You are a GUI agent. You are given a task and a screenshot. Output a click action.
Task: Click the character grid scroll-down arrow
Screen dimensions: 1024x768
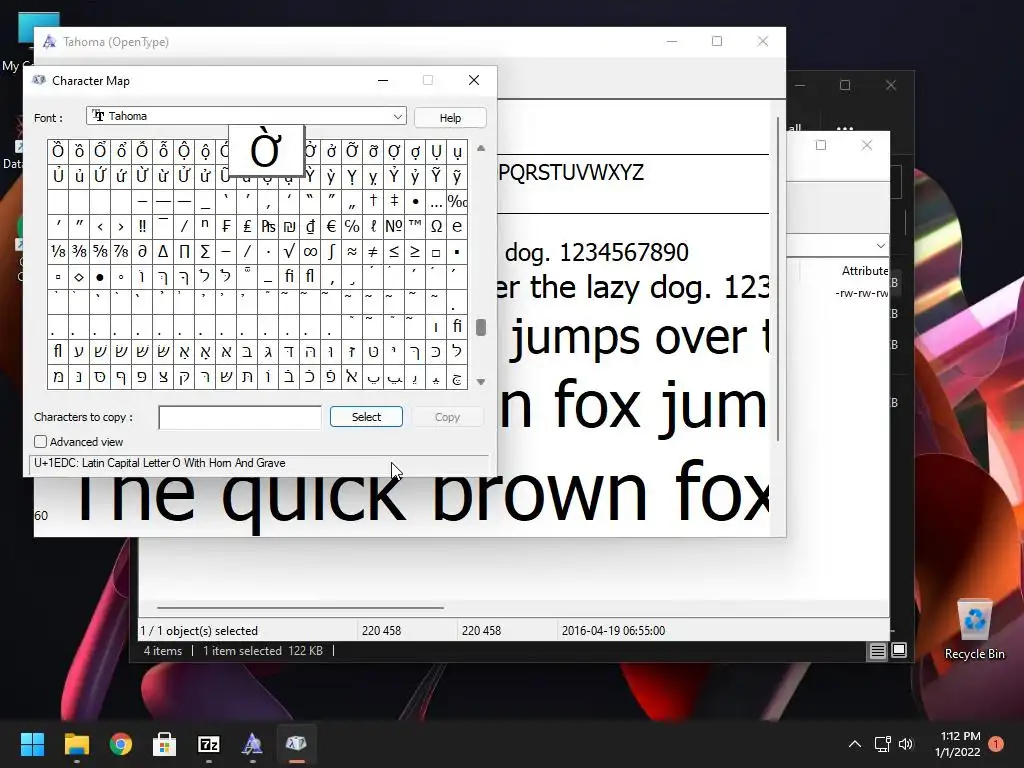pos(481,382)
